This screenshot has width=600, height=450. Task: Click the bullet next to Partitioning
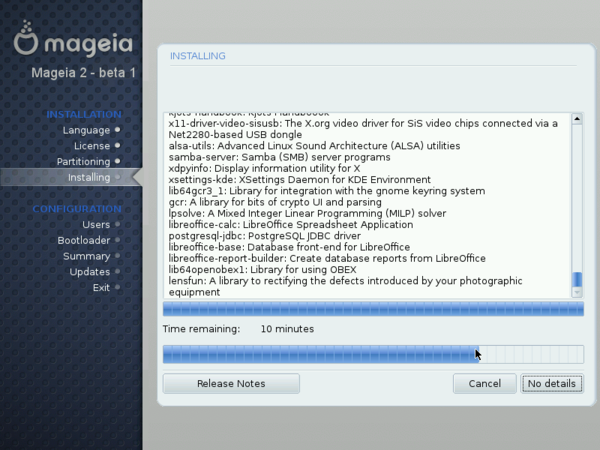click(117, 161)
